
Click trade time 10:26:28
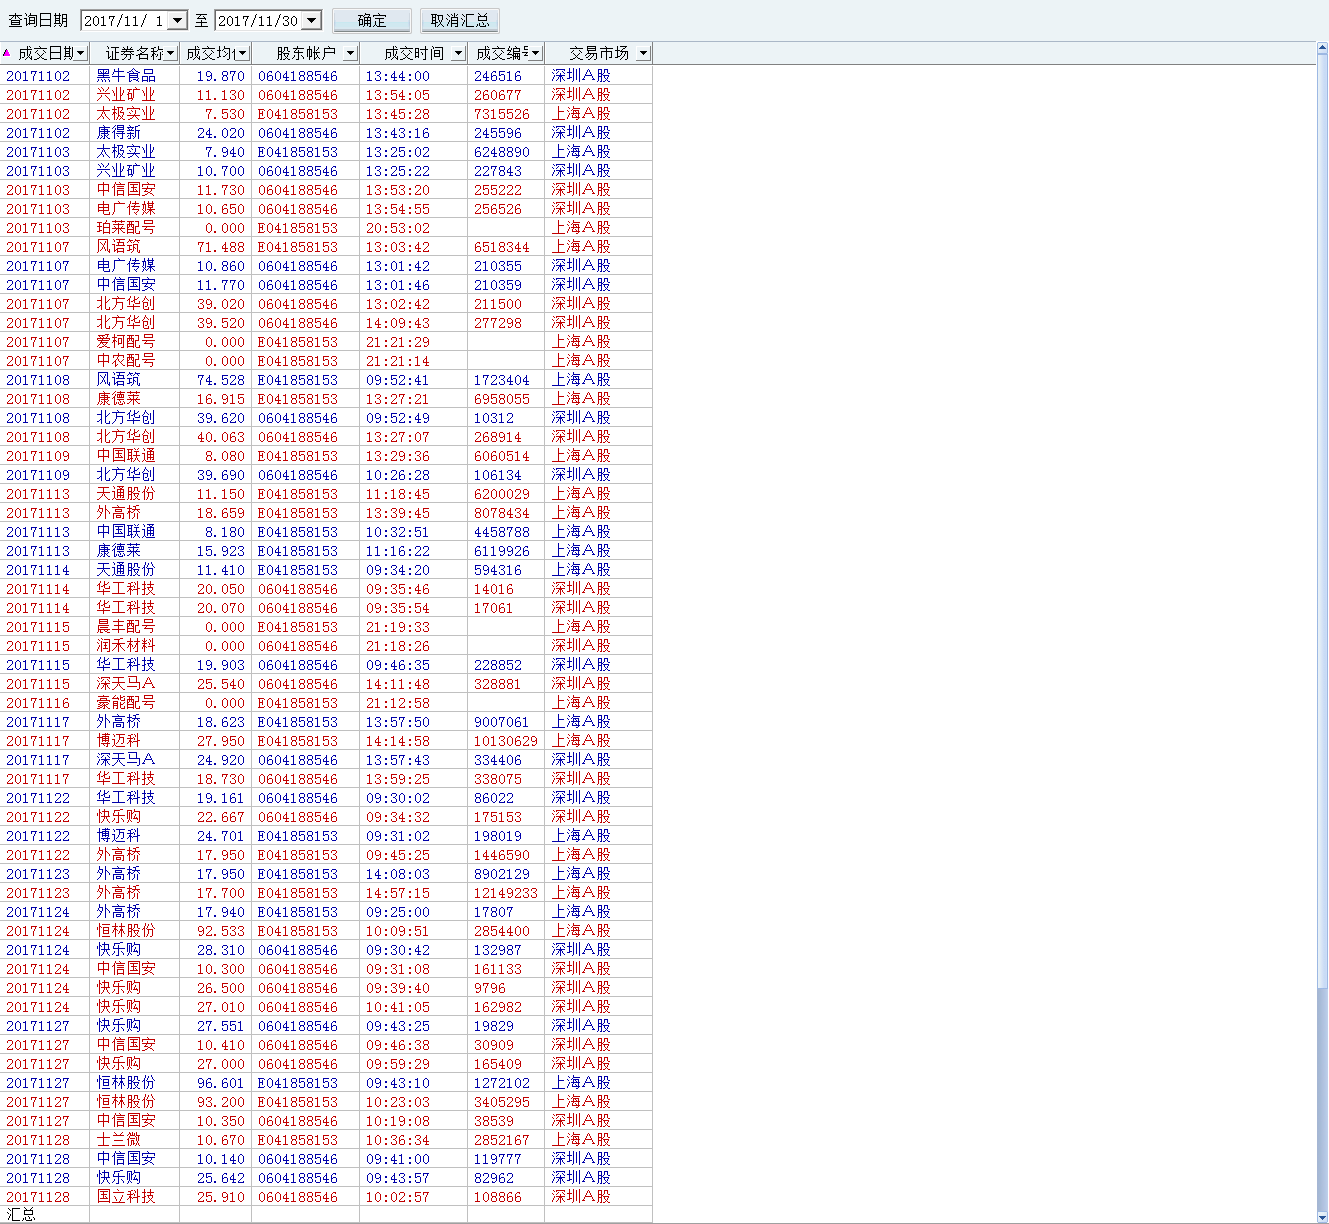[x=397, y=475]
